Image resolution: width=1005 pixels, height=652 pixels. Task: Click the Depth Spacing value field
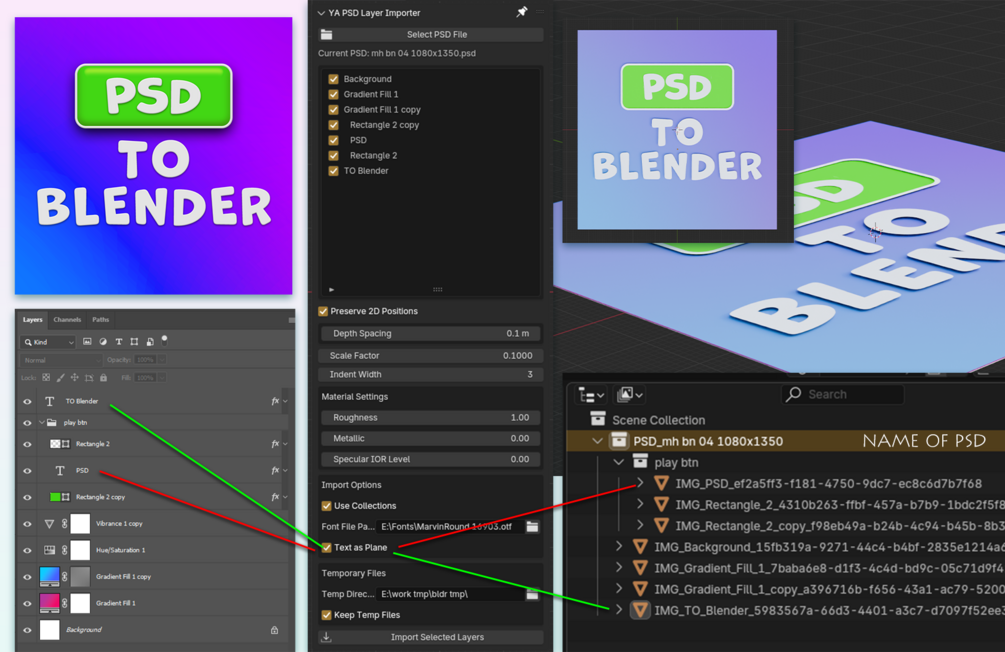[431, 333]
